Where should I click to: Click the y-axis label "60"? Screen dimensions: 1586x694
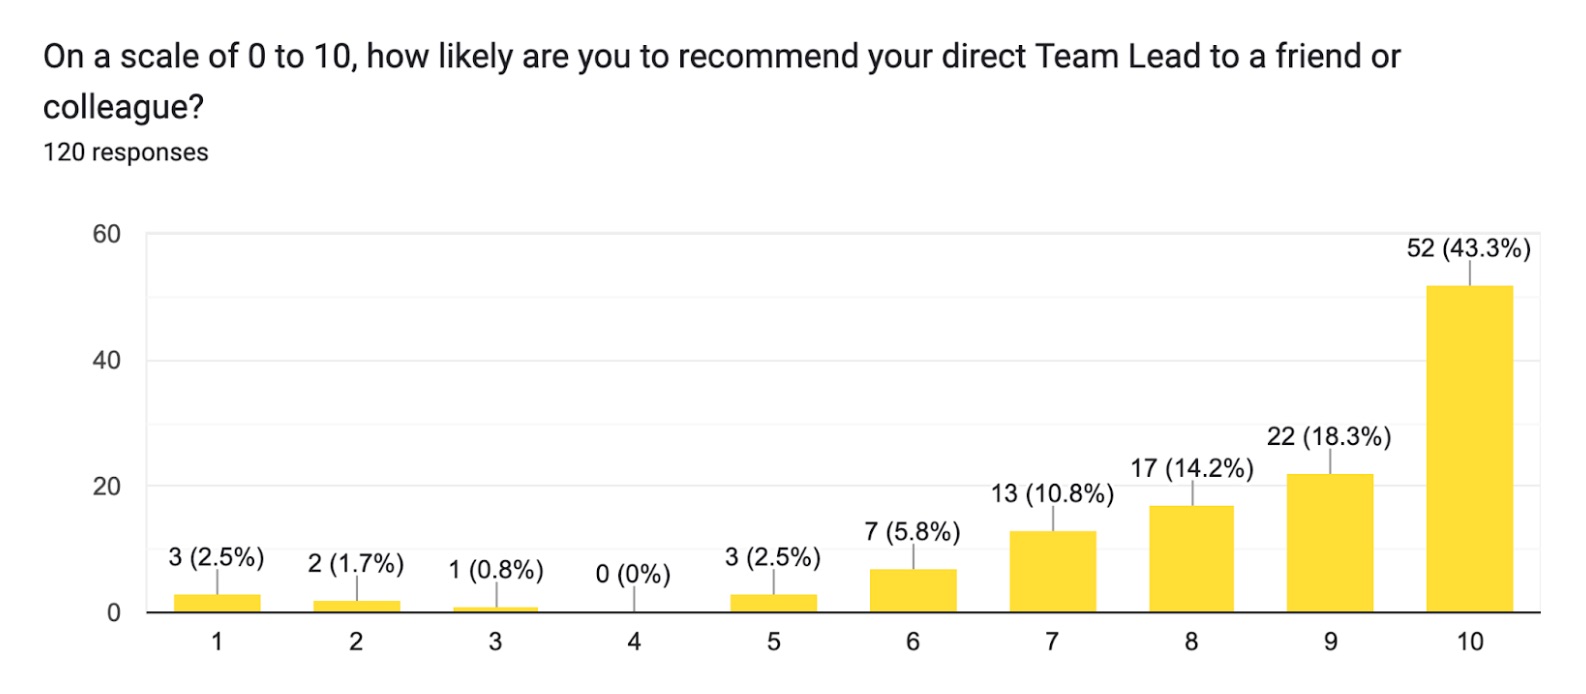click(x=107, y=234)
